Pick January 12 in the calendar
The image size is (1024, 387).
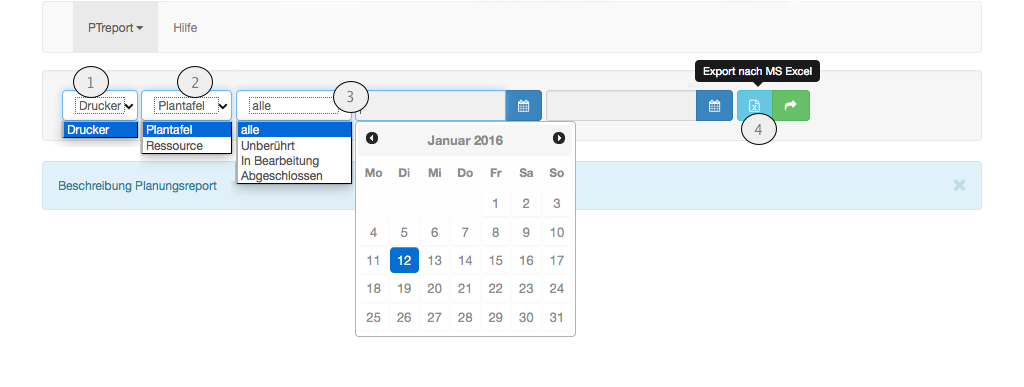coord(404,260)
